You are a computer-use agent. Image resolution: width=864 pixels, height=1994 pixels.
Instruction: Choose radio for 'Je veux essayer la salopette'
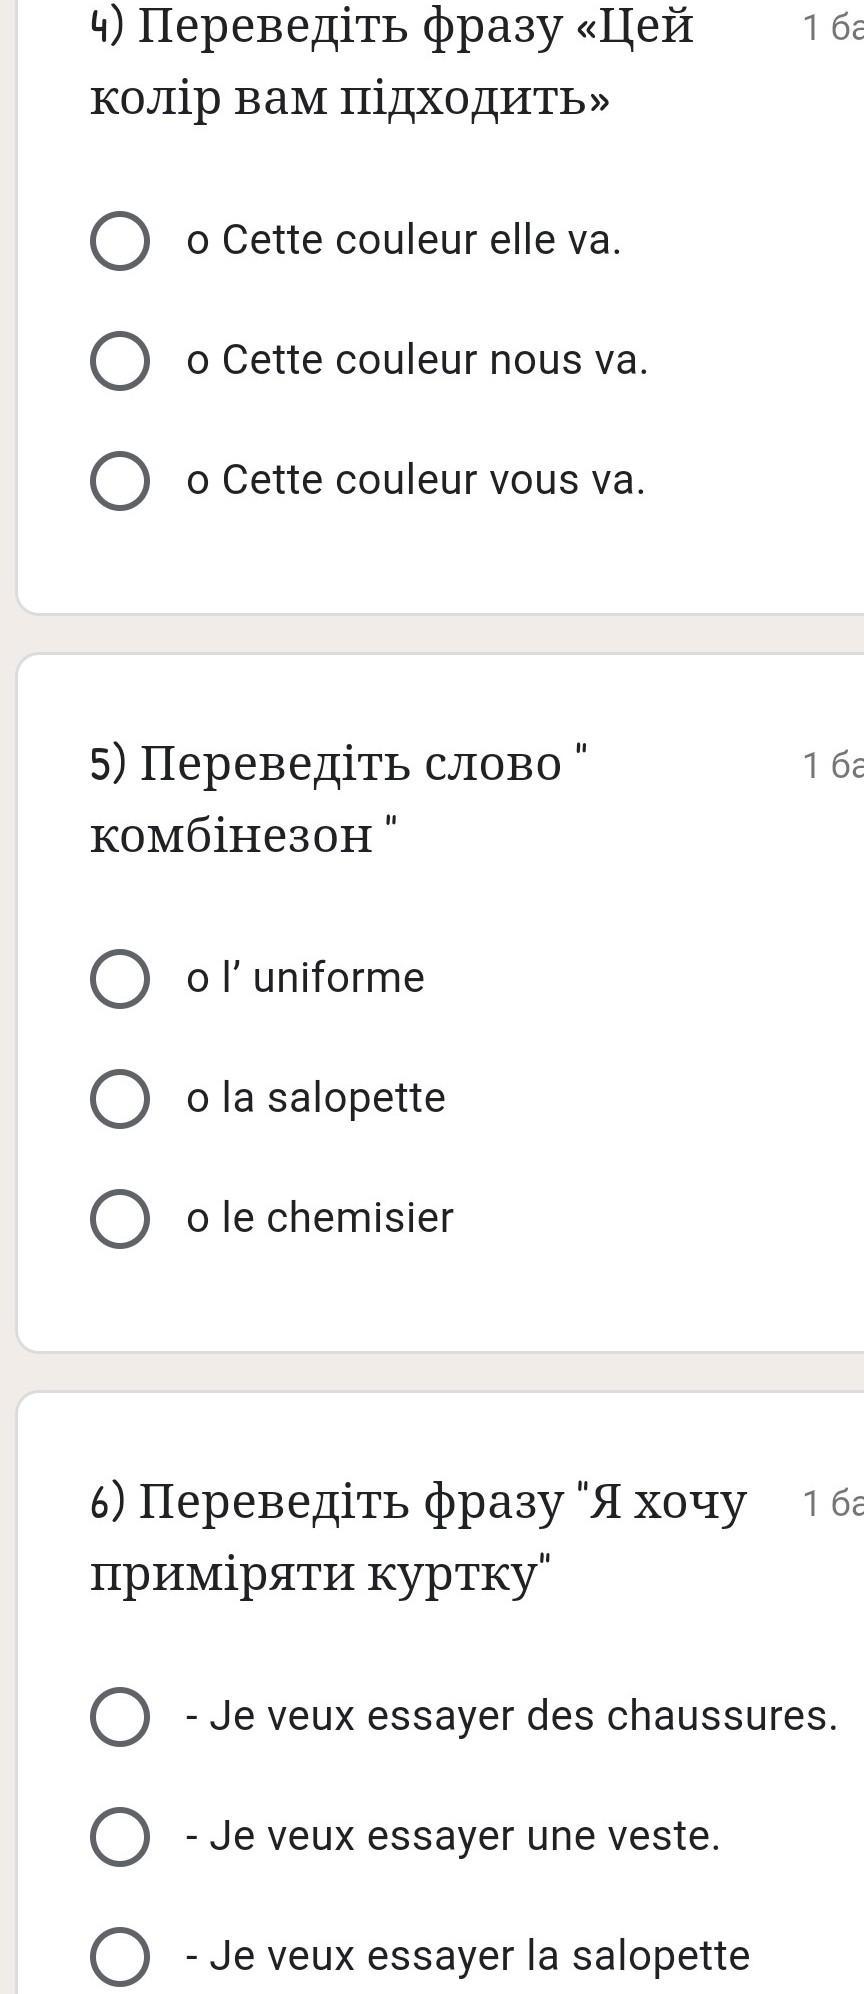tap(120, 1957)
